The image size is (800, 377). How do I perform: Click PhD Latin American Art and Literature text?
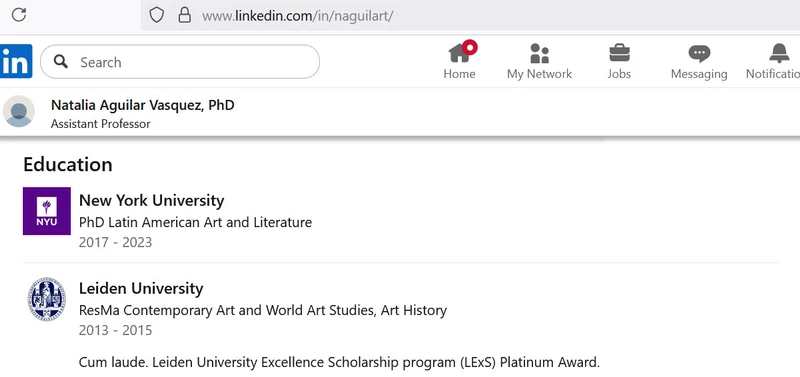(195, 222)
